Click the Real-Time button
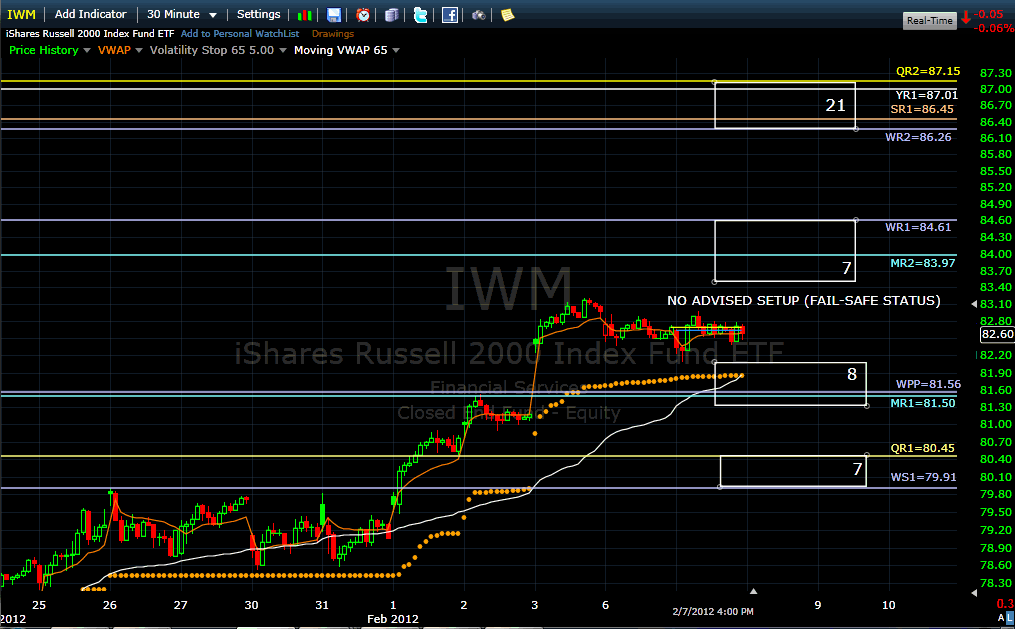Image resolution: width=1015 pixels, height=629 pixels. (930, 21)
